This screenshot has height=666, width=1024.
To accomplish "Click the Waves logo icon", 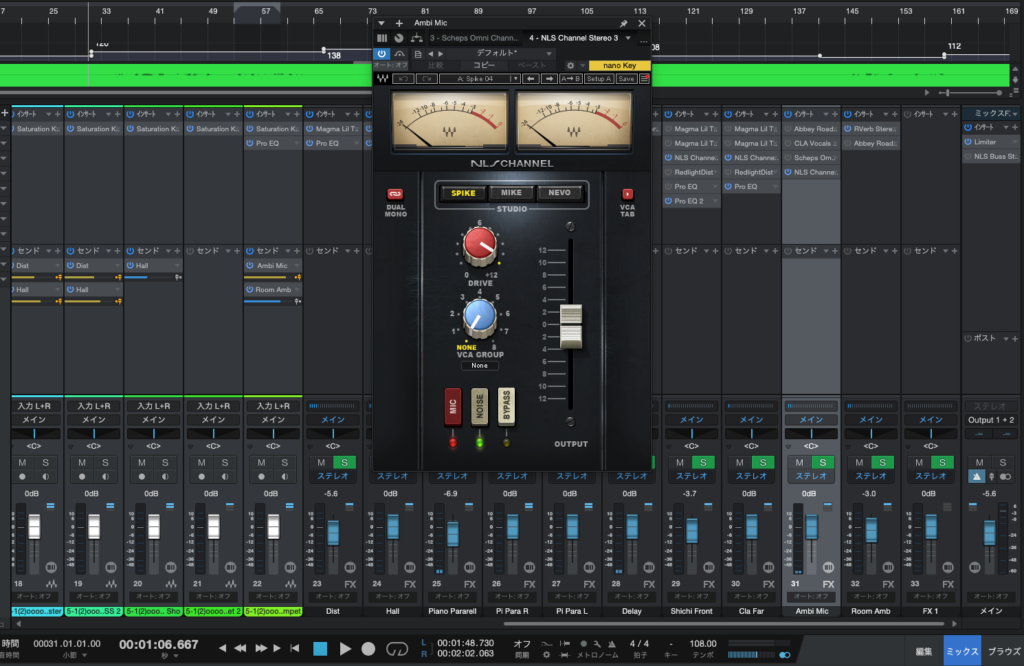I will (x=383, y=78).
